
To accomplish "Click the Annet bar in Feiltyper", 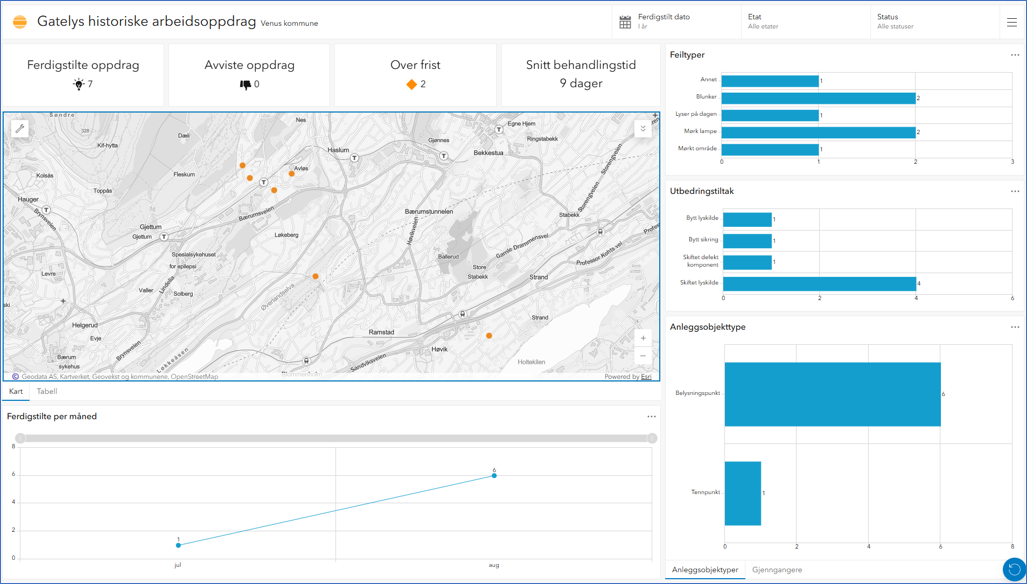I will [x=770, y=81].
